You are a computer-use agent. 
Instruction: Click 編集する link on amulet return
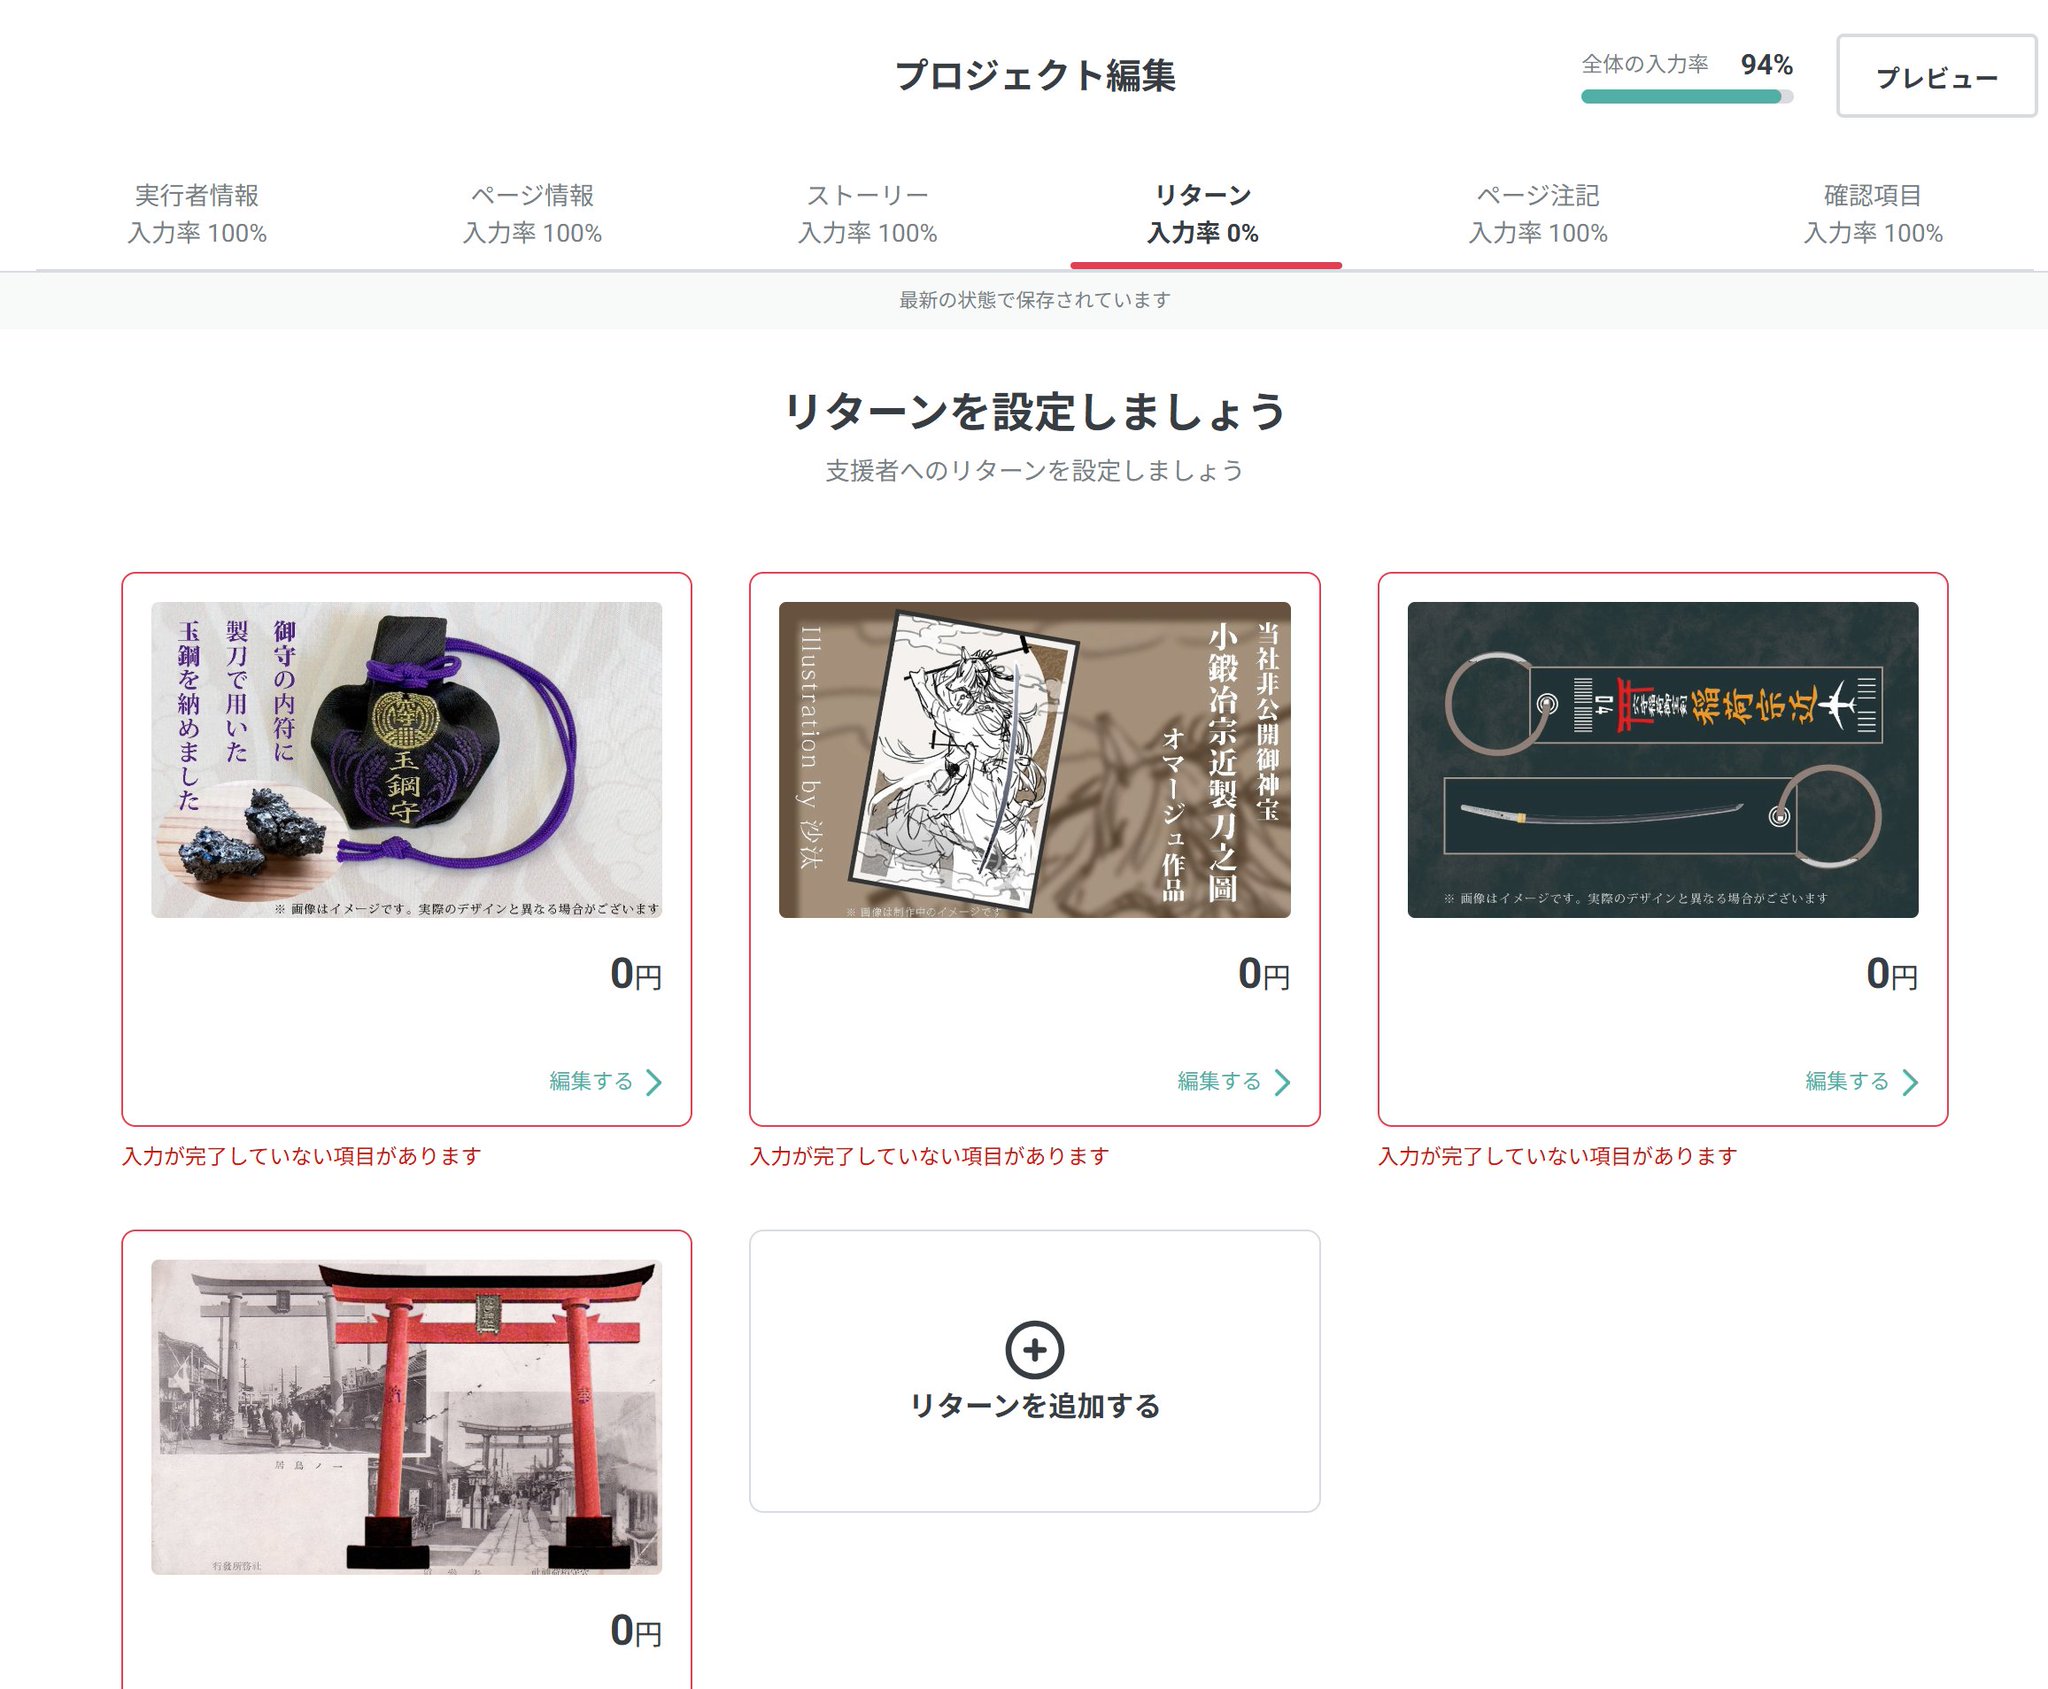point(591,1081)
